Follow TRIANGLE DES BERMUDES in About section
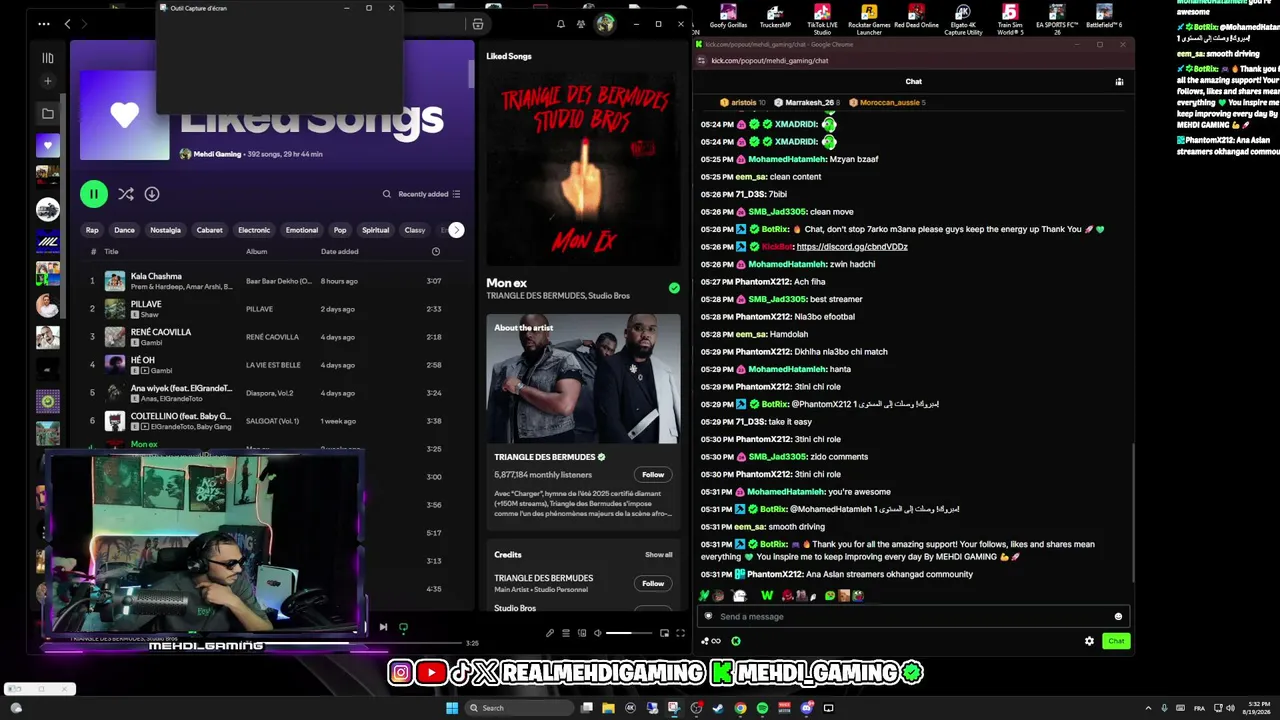1280x720 pixels. click(653, 474)
